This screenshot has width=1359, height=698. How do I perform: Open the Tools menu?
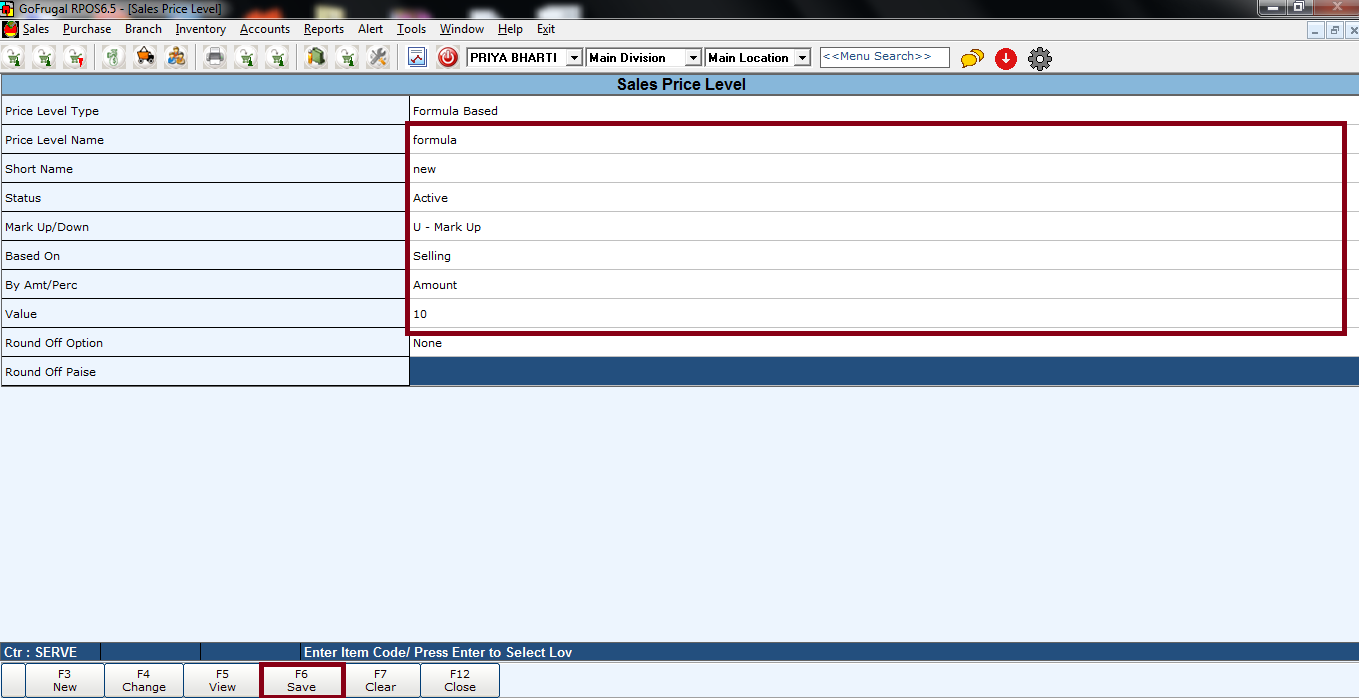pyautogui.click(x=411, y=29)
